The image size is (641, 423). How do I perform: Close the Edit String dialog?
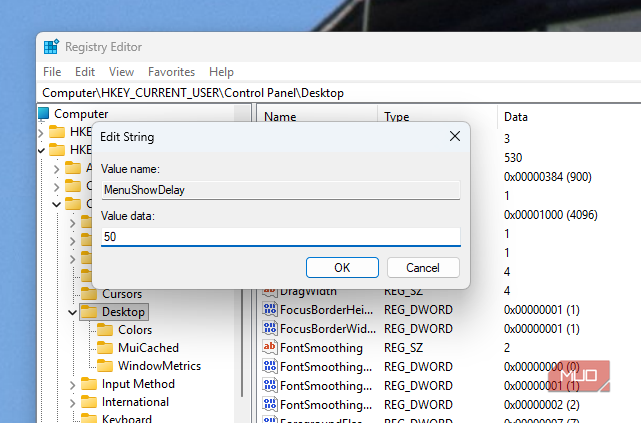[x=455, y=137]
